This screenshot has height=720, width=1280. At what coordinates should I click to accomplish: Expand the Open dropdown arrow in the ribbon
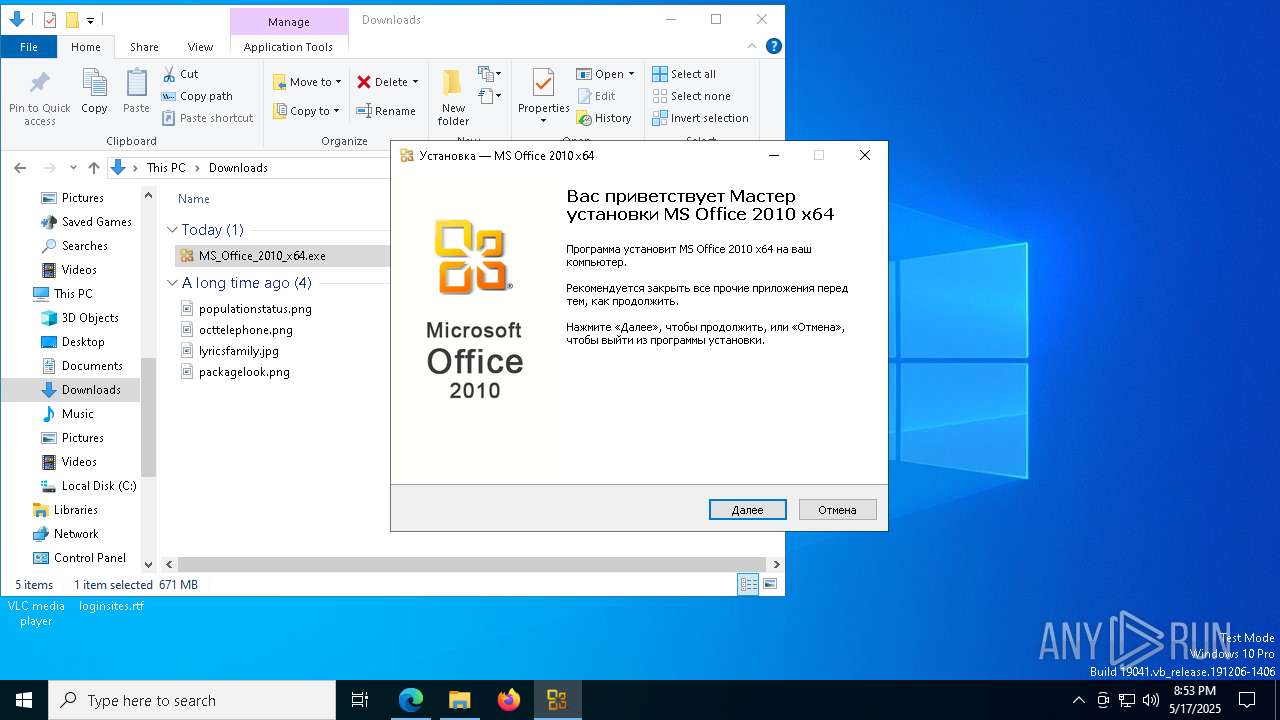tap(631, 74)
